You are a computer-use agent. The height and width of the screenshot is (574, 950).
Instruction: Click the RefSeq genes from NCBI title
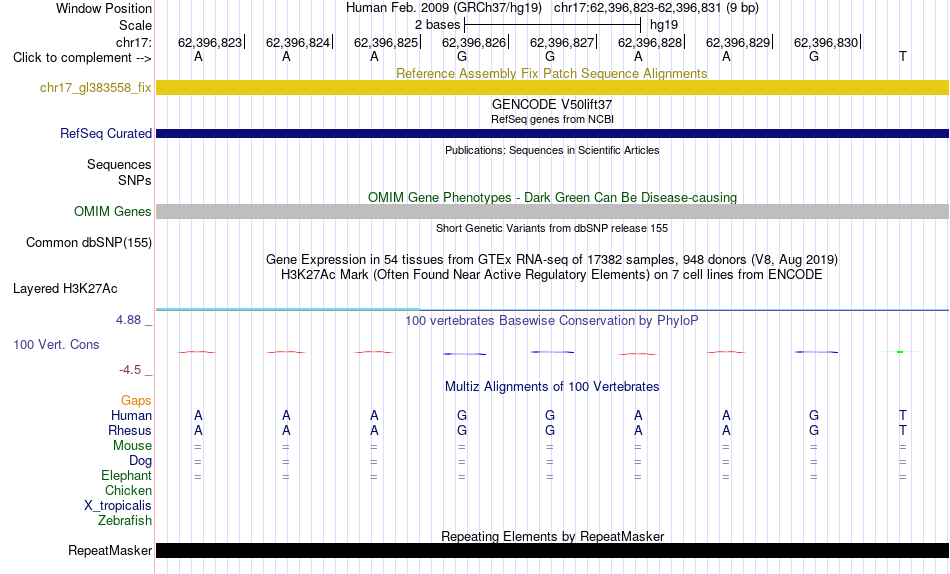552,119
